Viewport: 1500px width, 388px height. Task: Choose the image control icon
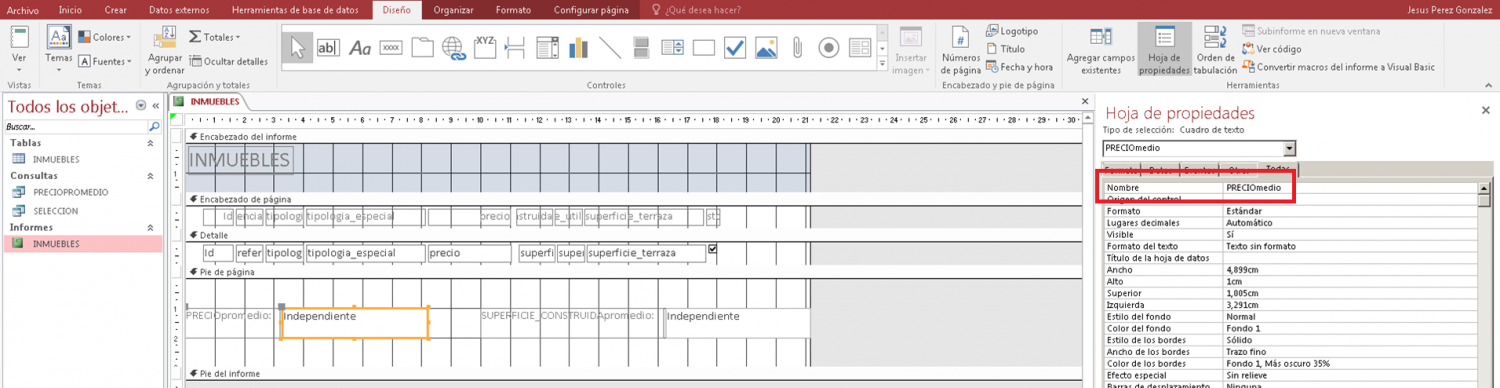766,47
